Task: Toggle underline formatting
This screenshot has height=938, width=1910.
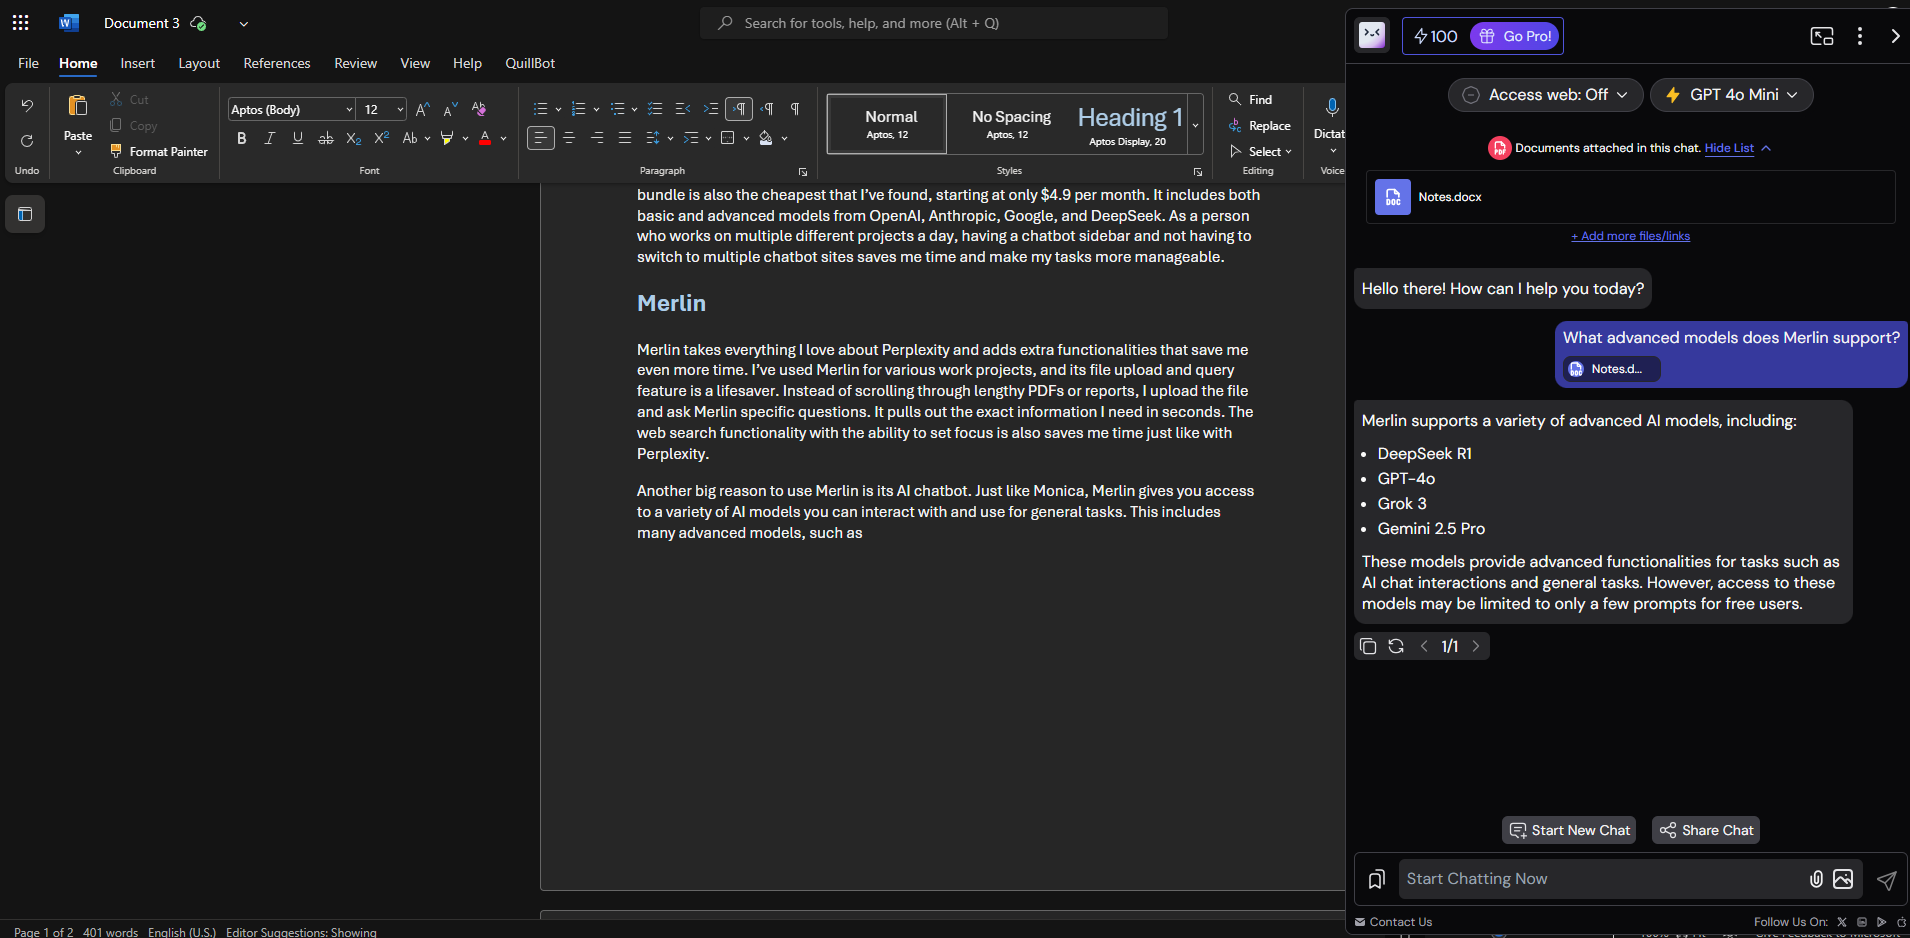Action: click(297, 138)
